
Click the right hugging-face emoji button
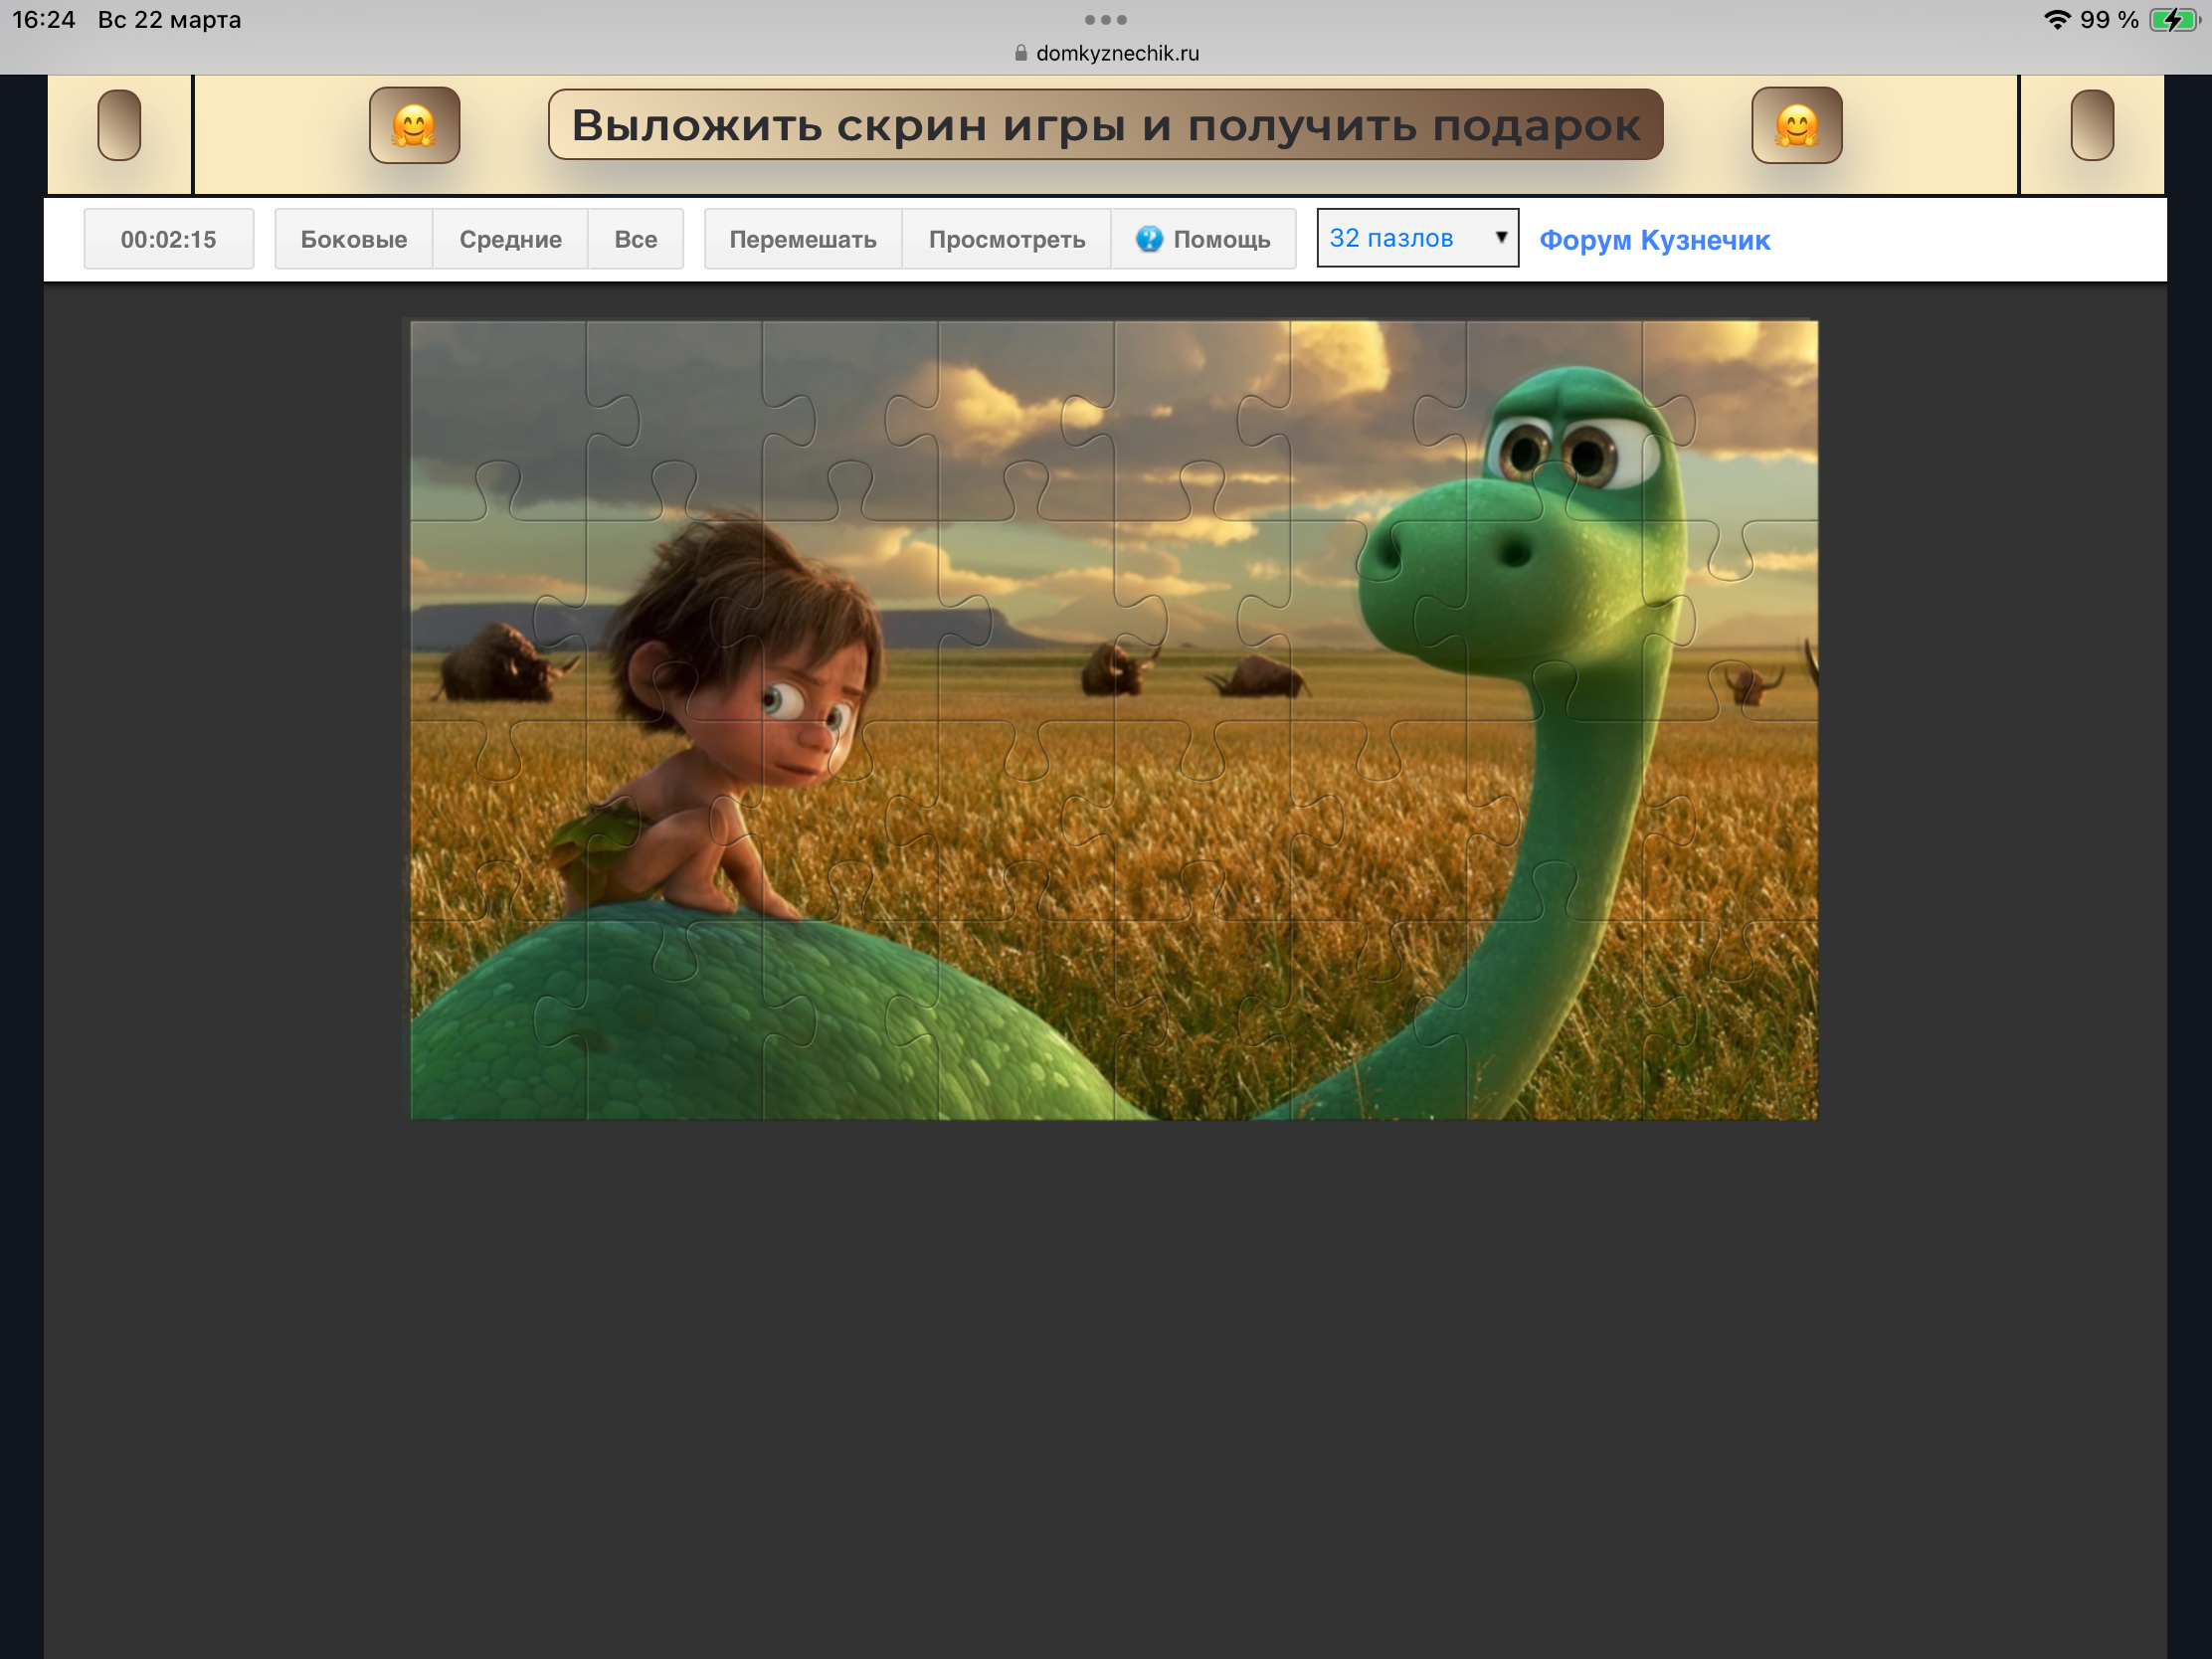click(x=1796, y=125)
